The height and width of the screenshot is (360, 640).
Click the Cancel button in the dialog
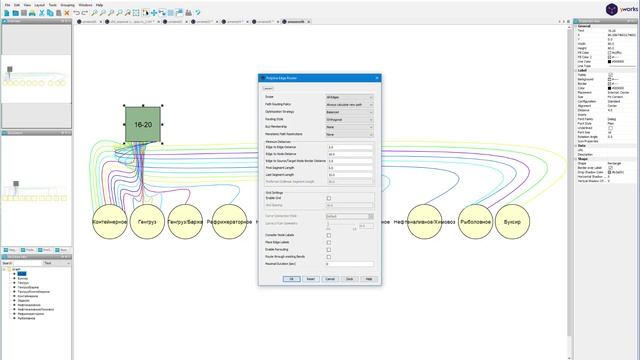pyautogui.click(x=330, y=279)
